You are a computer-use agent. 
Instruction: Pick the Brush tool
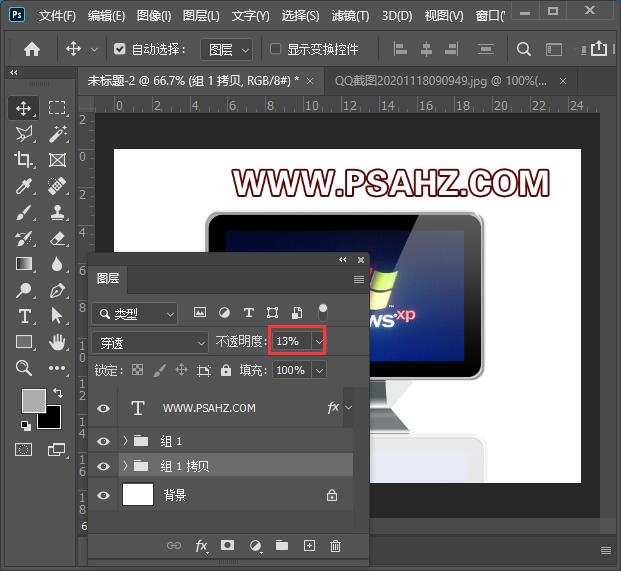[x=24, y=212]
